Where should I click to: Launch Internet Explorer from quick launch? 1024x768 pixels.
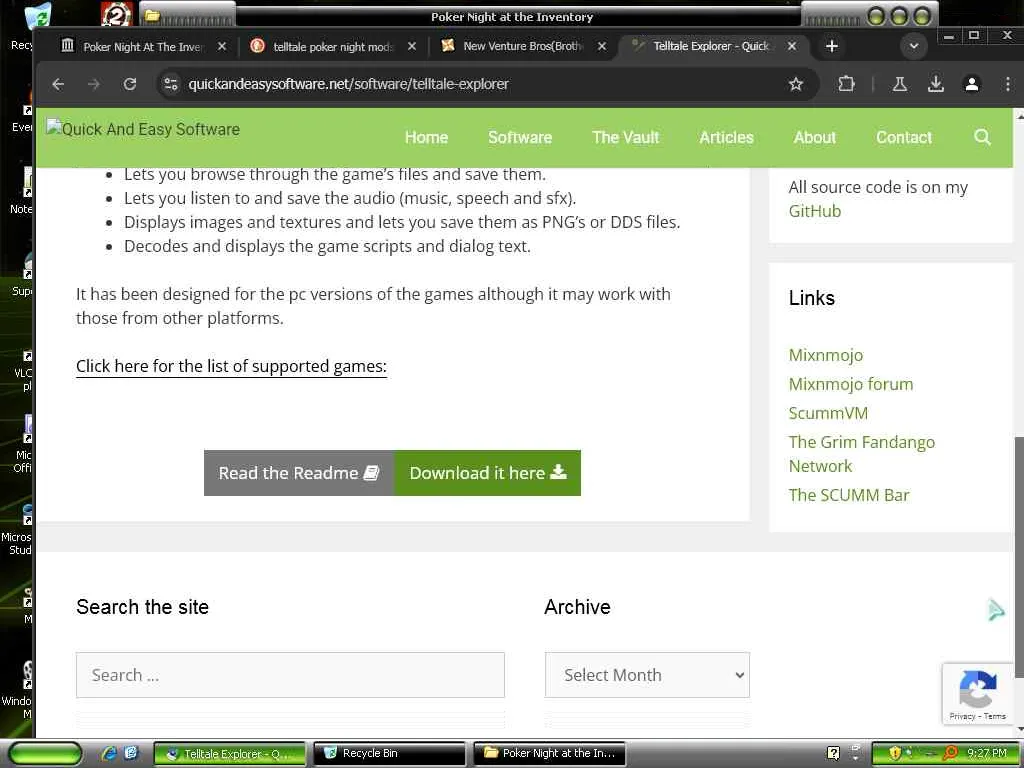[x=109, y=753]
